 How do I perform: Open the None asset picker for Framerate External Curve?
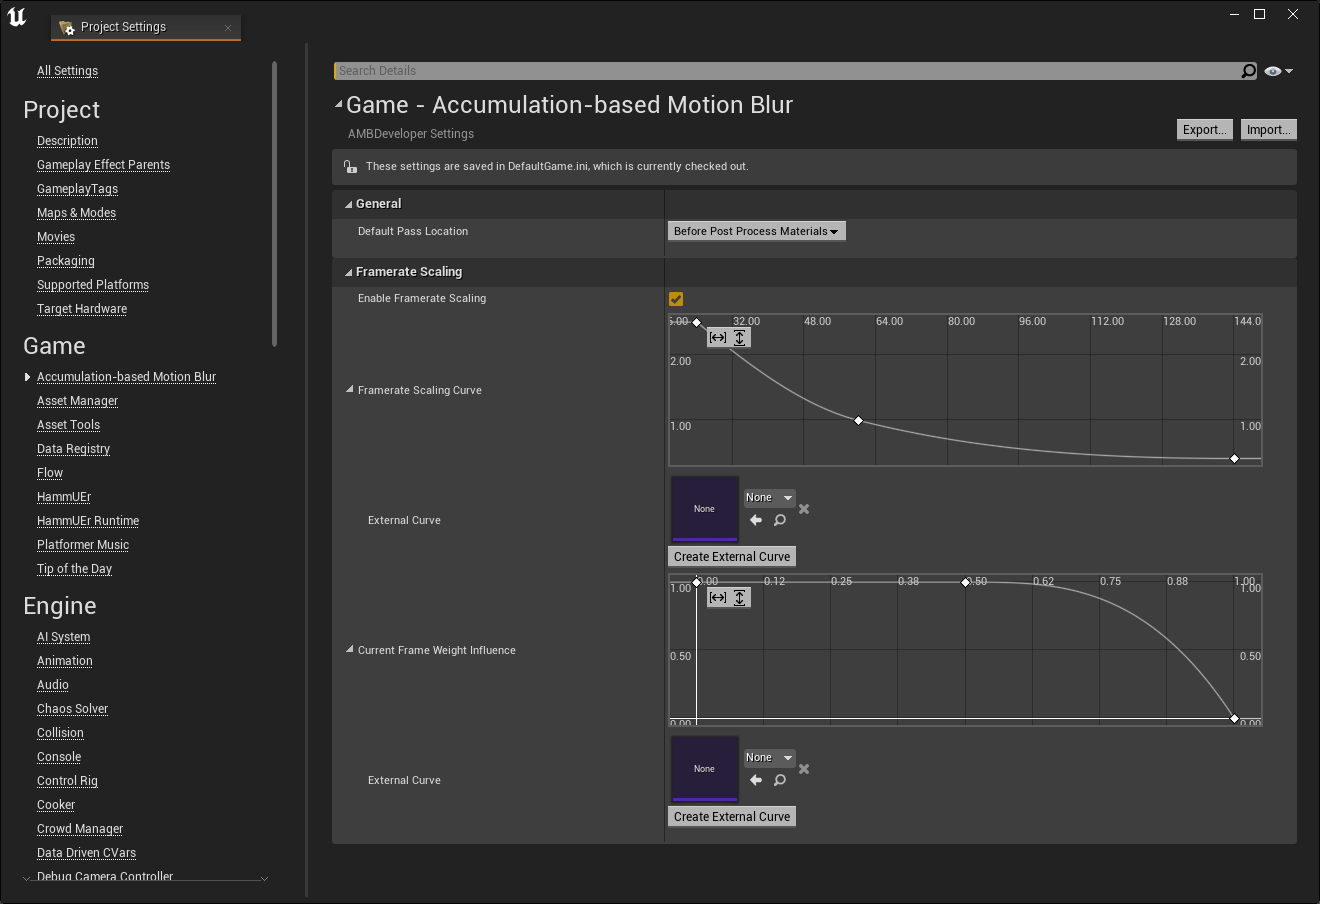tap(769, 498)
